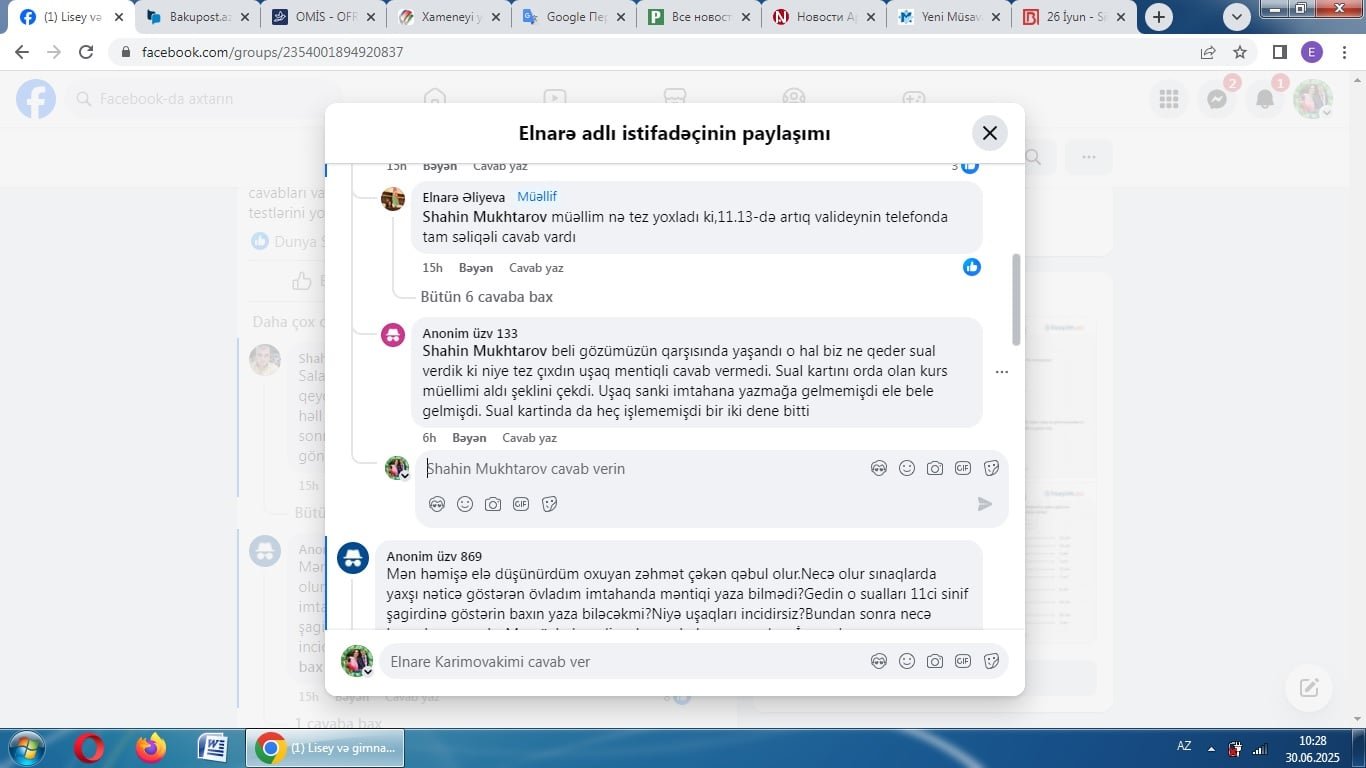This screenshot has height=768, width=1366.
Task: Launch Firefox from taskbar
Action: pos(151,748)
